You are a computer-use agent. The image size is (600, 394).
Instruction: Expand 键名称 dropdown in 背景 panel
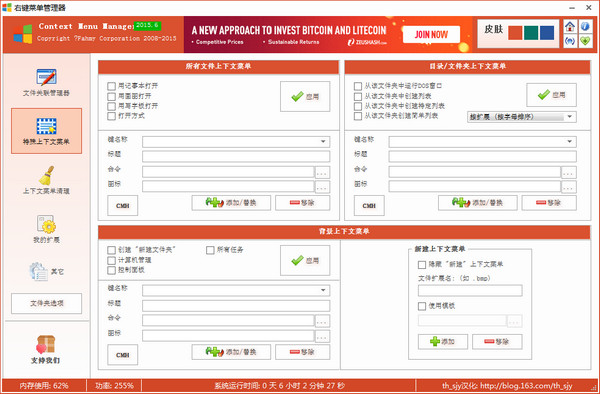click(323, 290)
